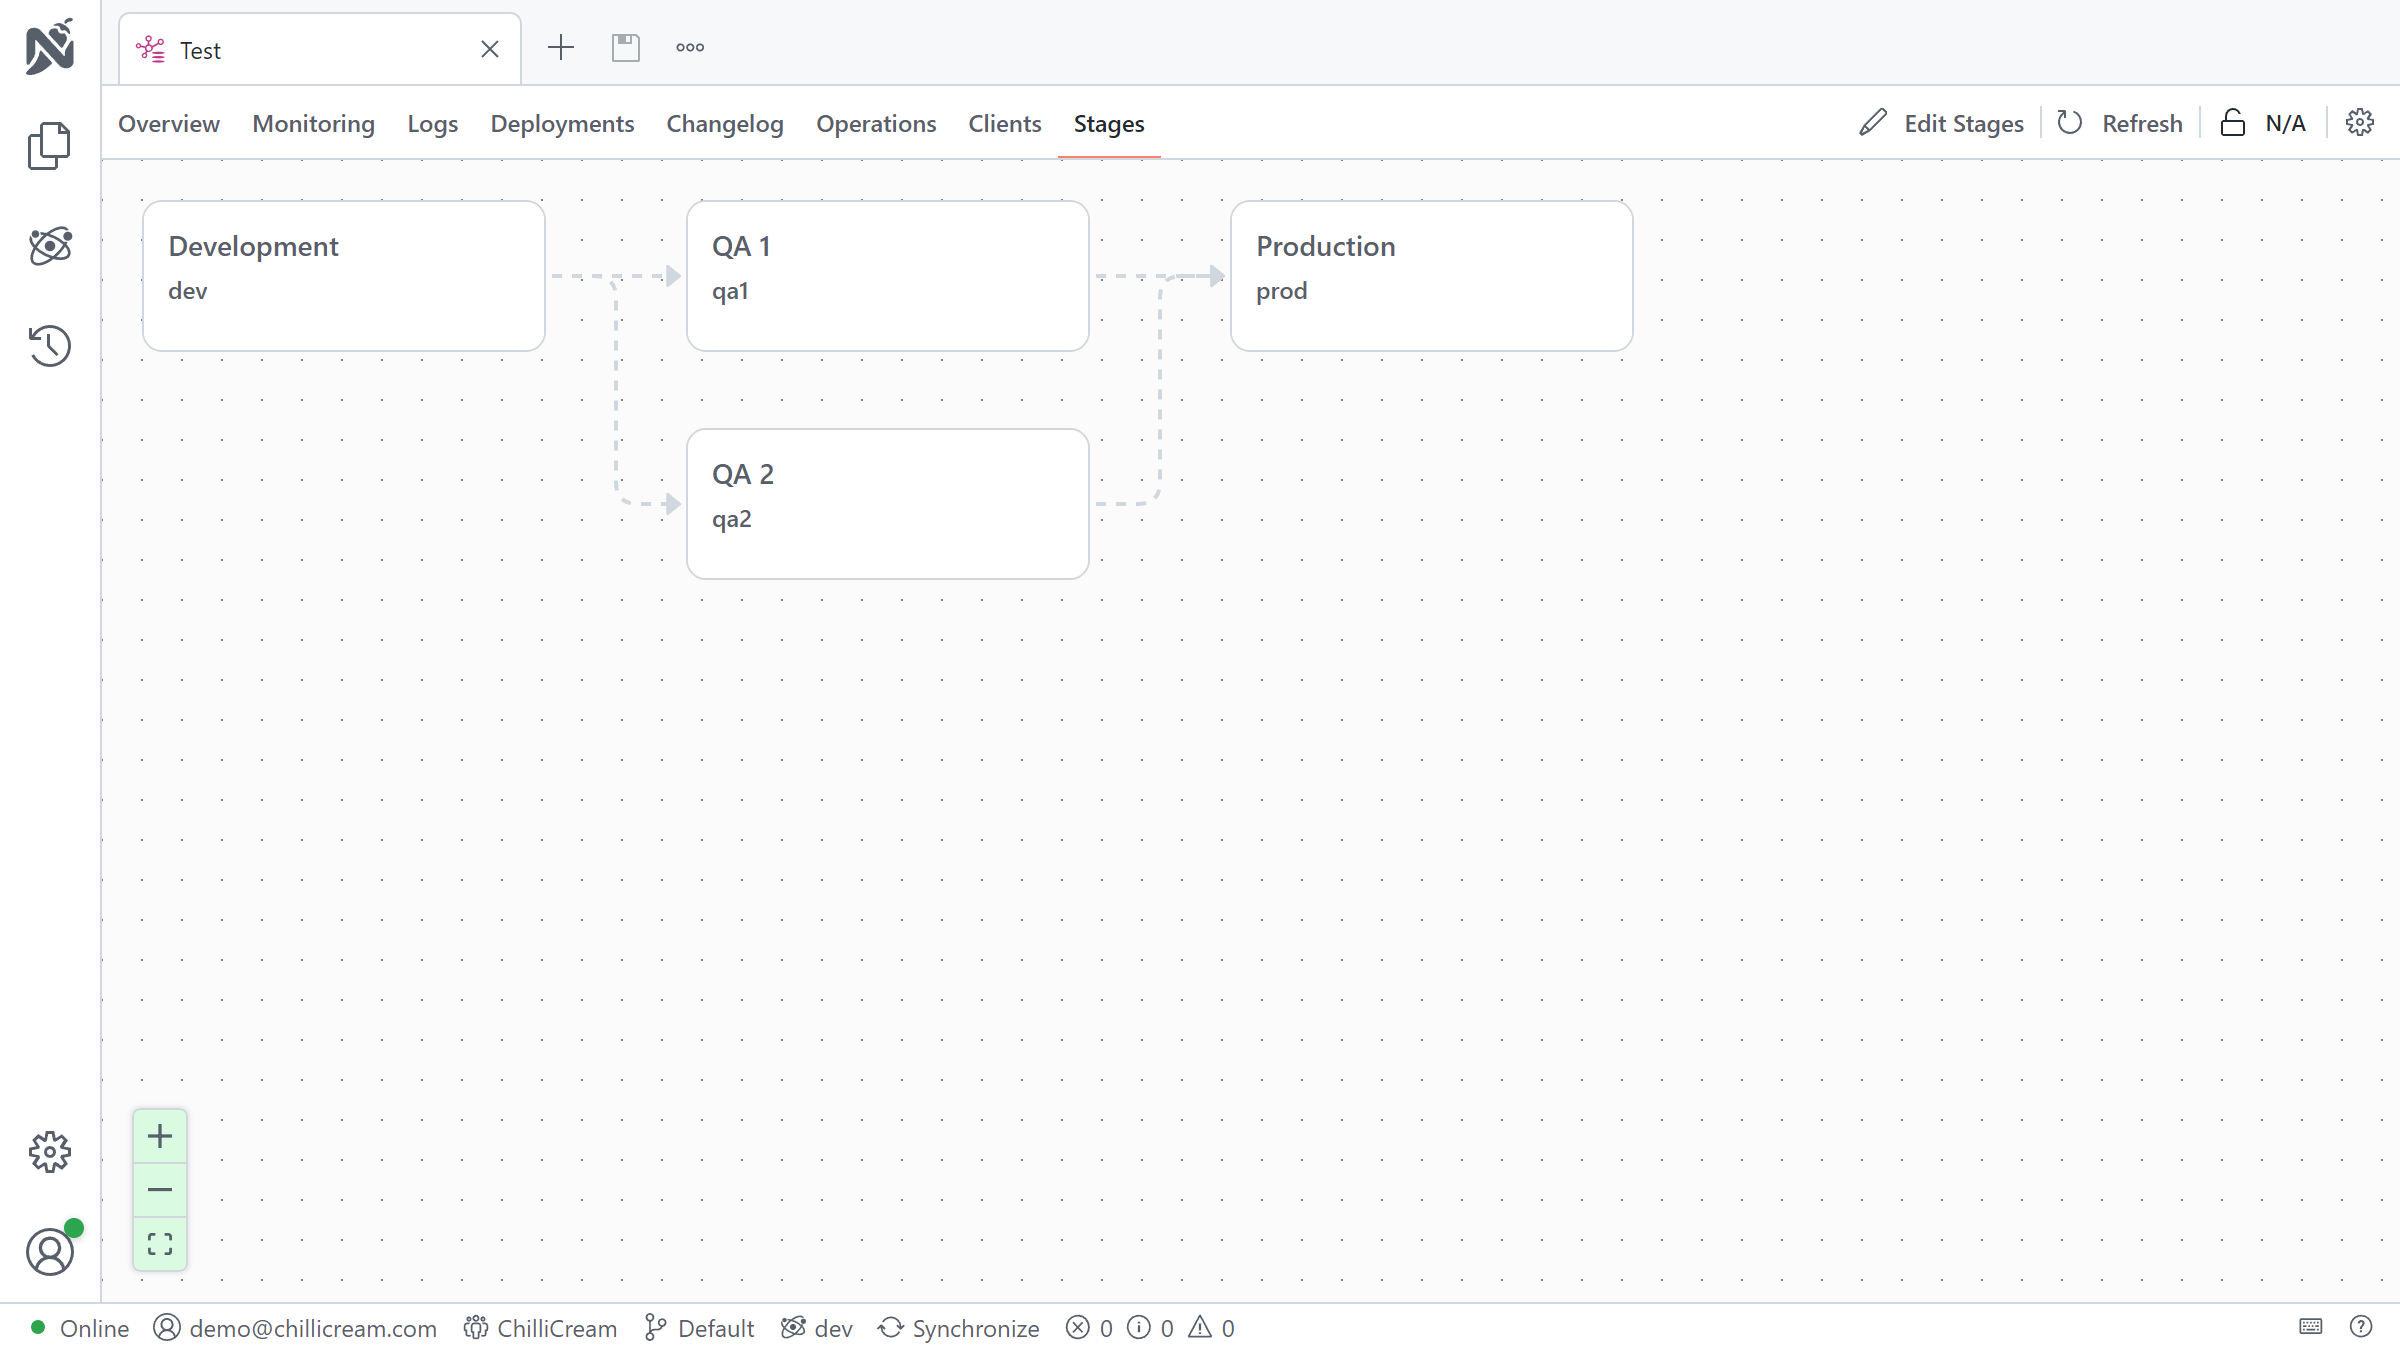2400x1350 pixels.
Task: Open the history icon in sidebar
Action: (49, 346)
